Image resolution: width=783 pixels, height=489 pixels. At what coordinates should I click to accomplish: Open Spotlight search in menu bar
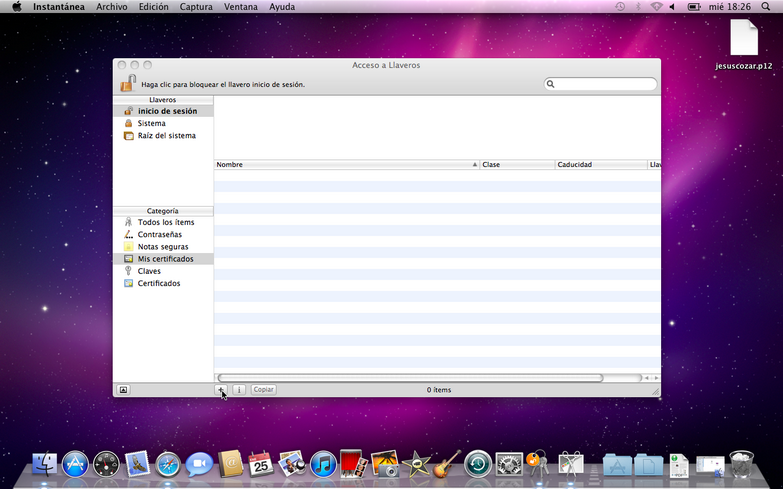(766, 6)
